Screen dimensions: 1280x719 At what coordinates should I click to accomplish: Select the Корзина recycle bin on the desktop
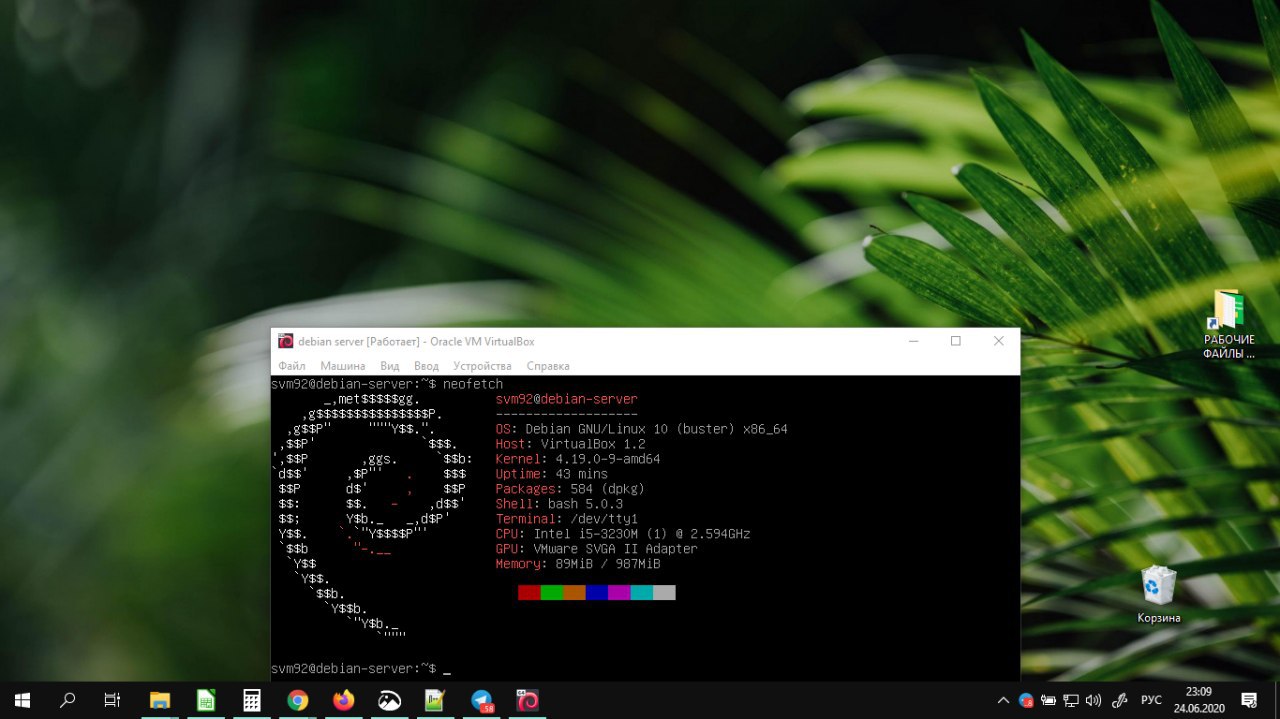tap(1158, 595)
